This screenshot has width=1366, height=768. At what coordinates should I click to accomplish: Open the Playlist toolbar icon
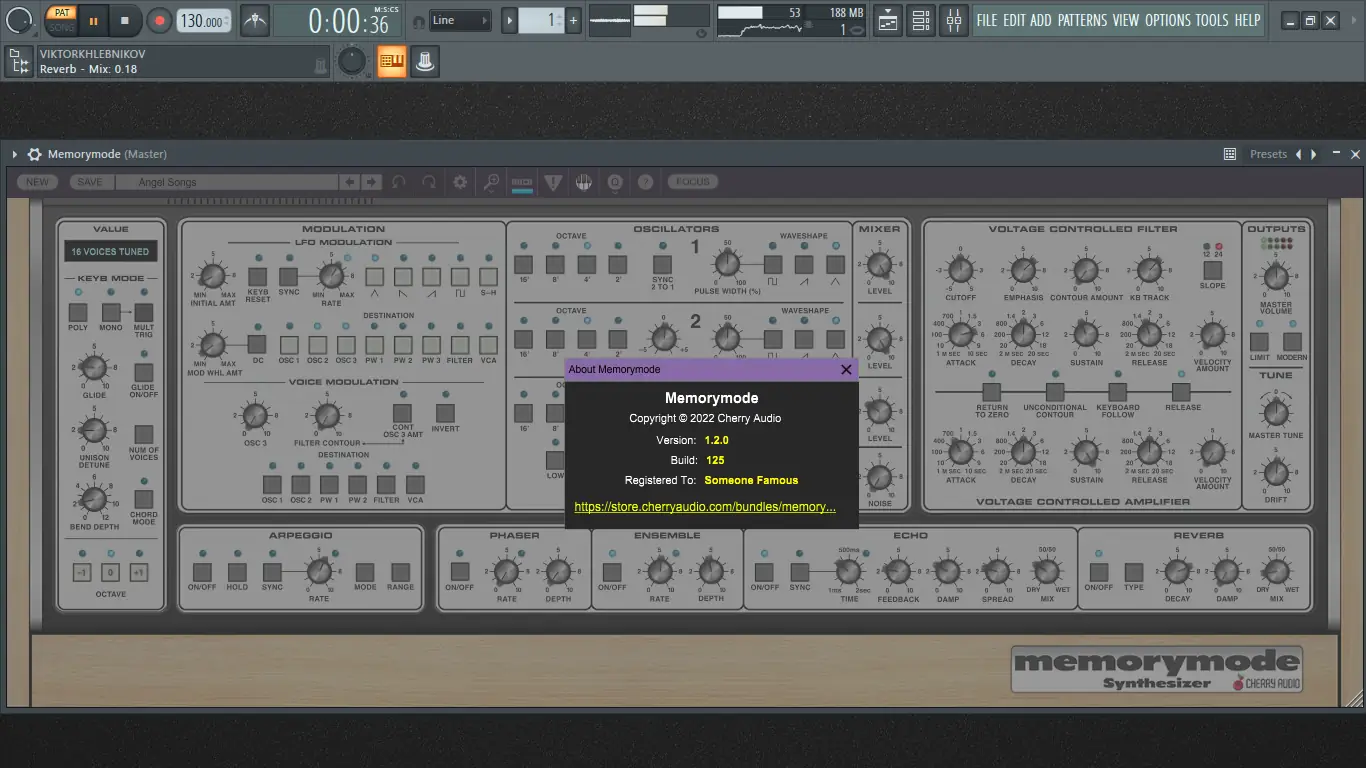point(888,20)
